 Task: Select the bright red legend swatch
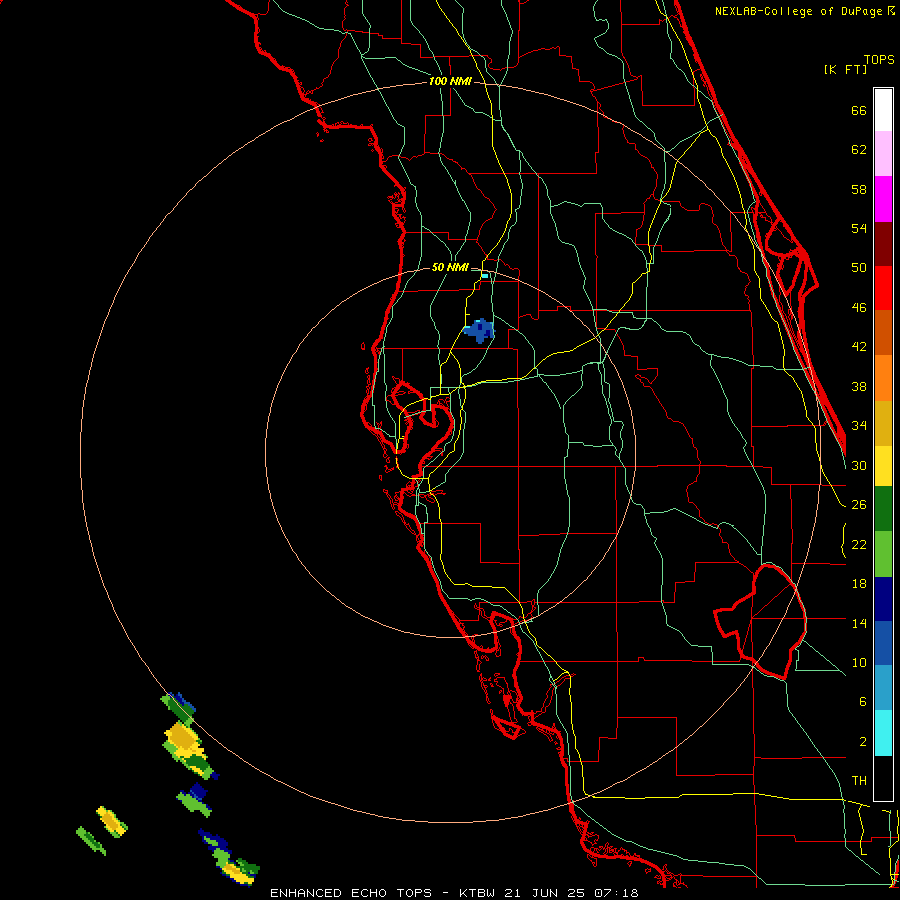[x=883, y=288]
